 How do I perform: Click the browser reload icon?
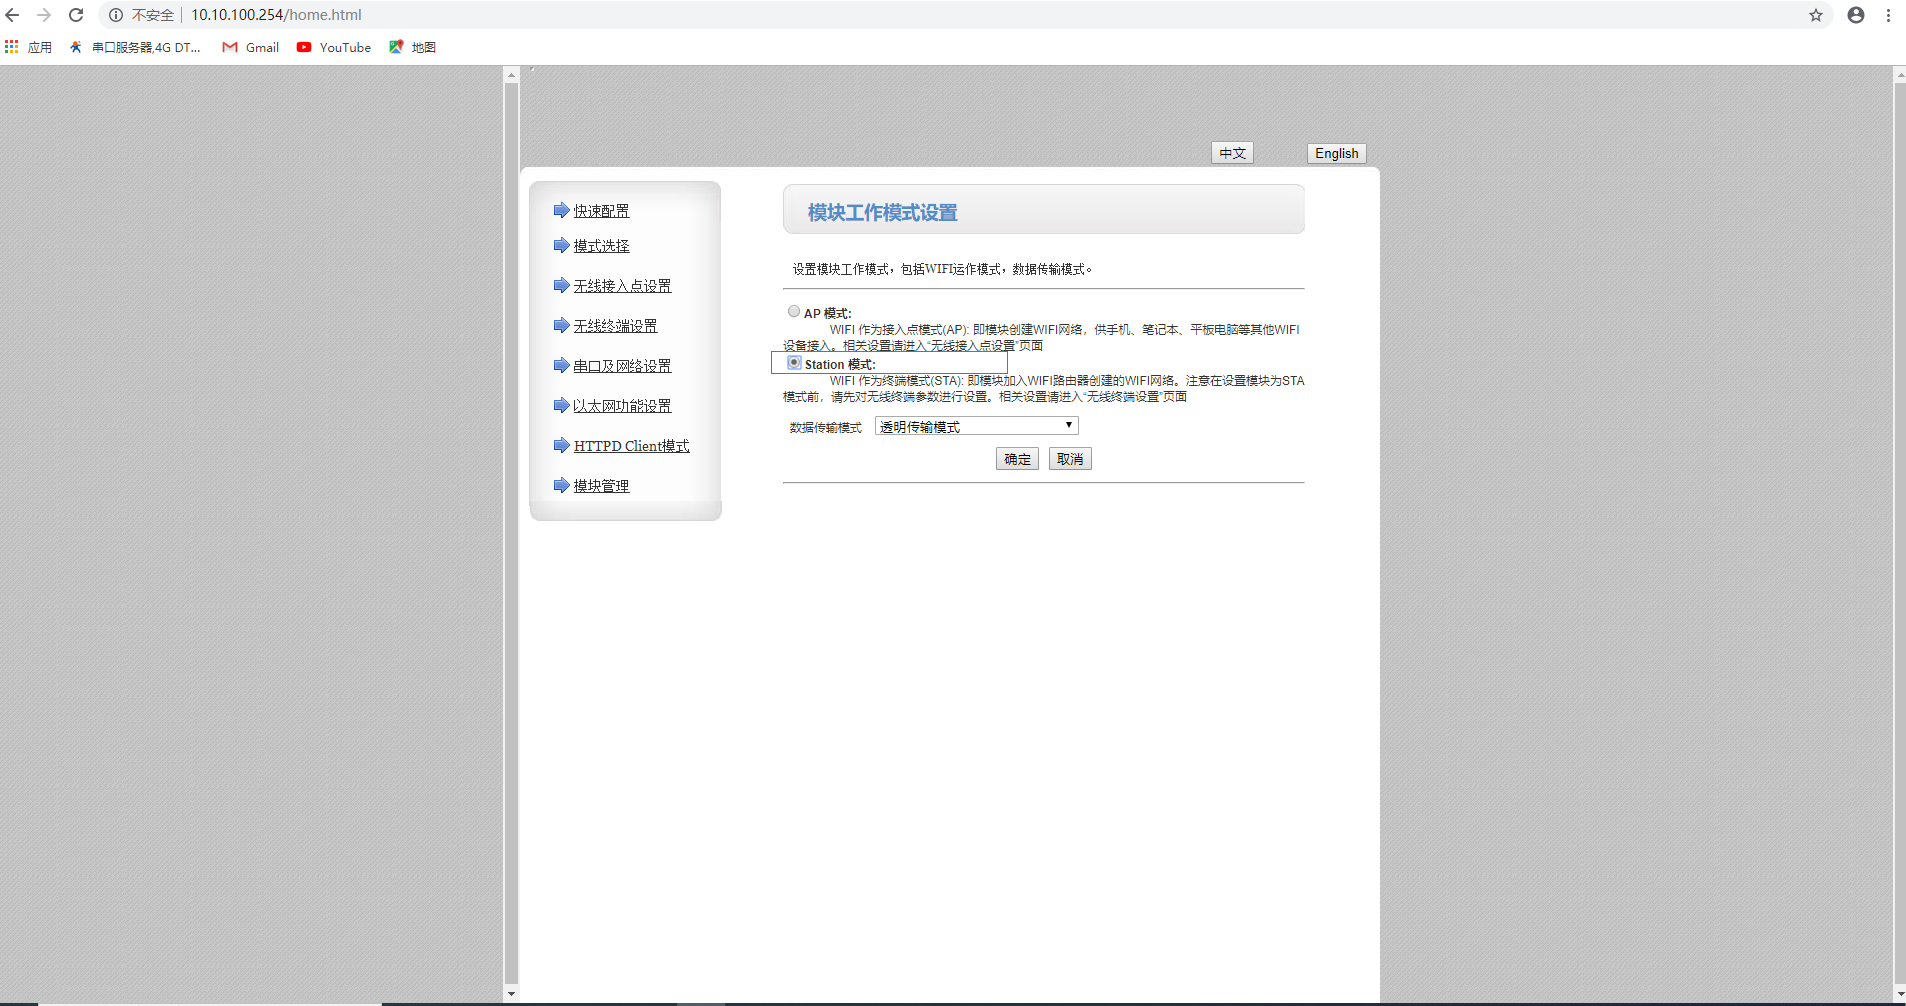click(x=76, y=15)
